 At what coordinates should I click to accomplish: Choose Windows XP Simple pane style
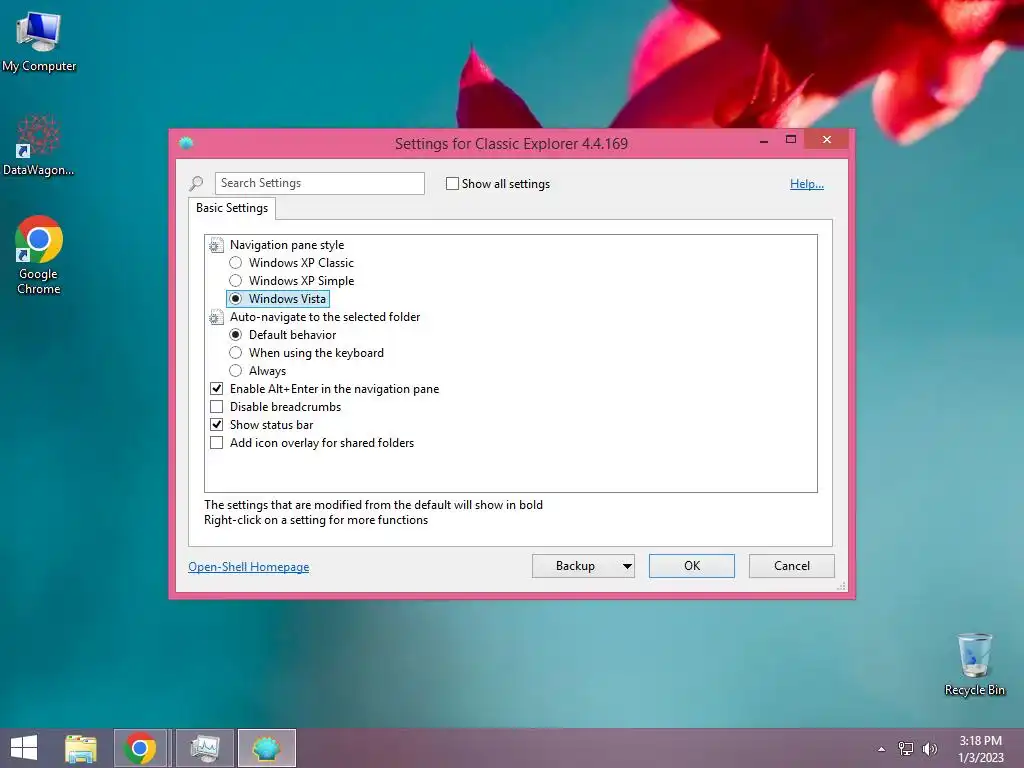click(291, 281)
